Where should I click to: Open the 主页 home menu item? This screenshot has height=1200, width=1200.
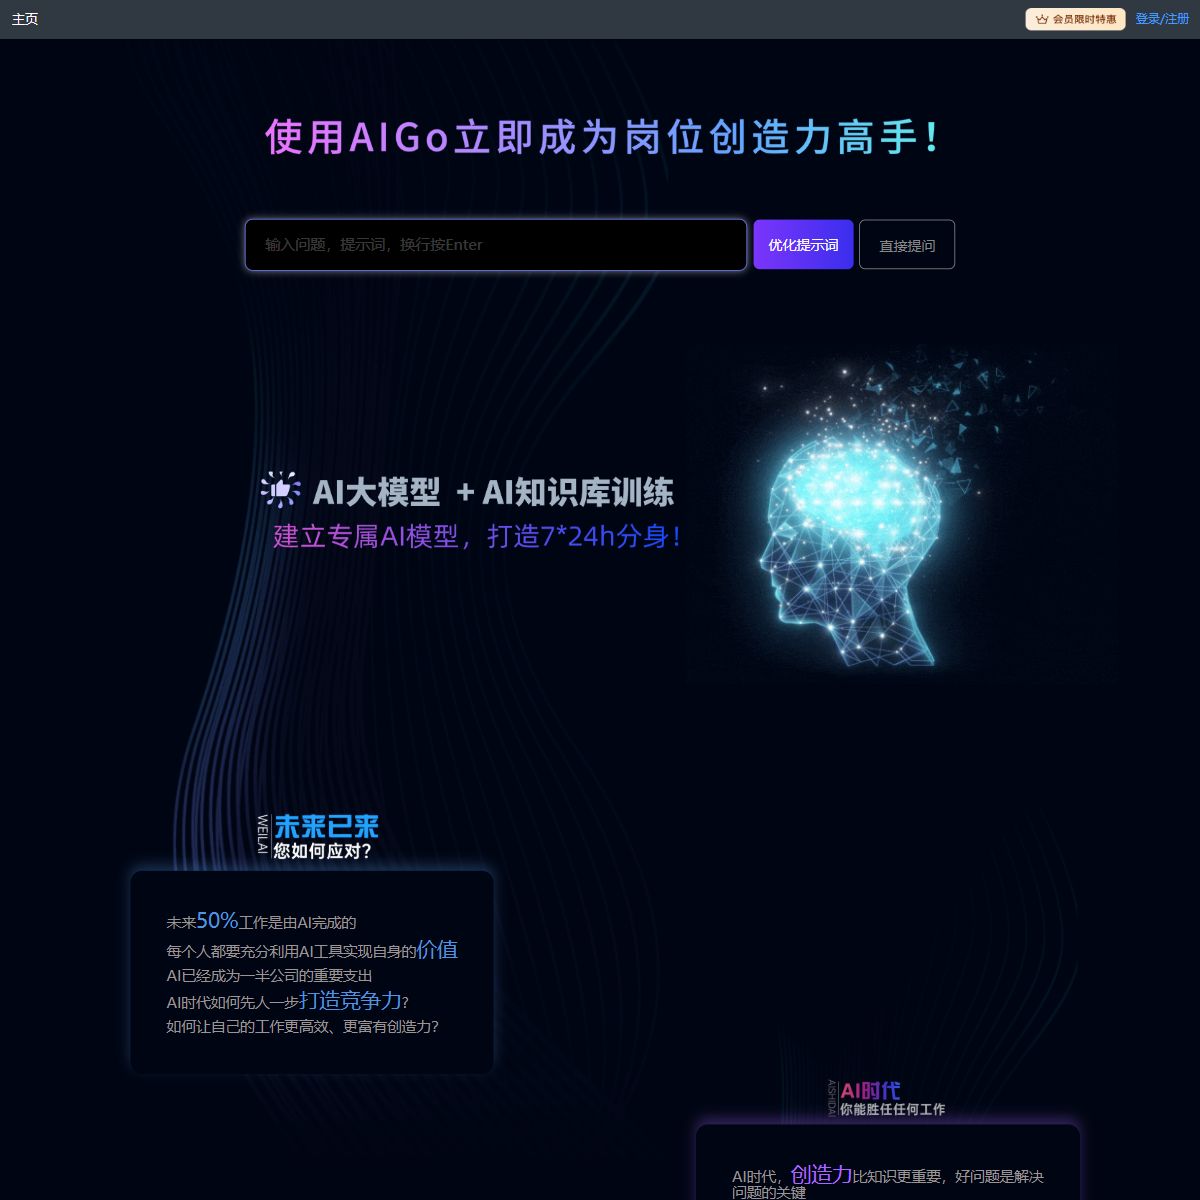(x=25, y=19)
